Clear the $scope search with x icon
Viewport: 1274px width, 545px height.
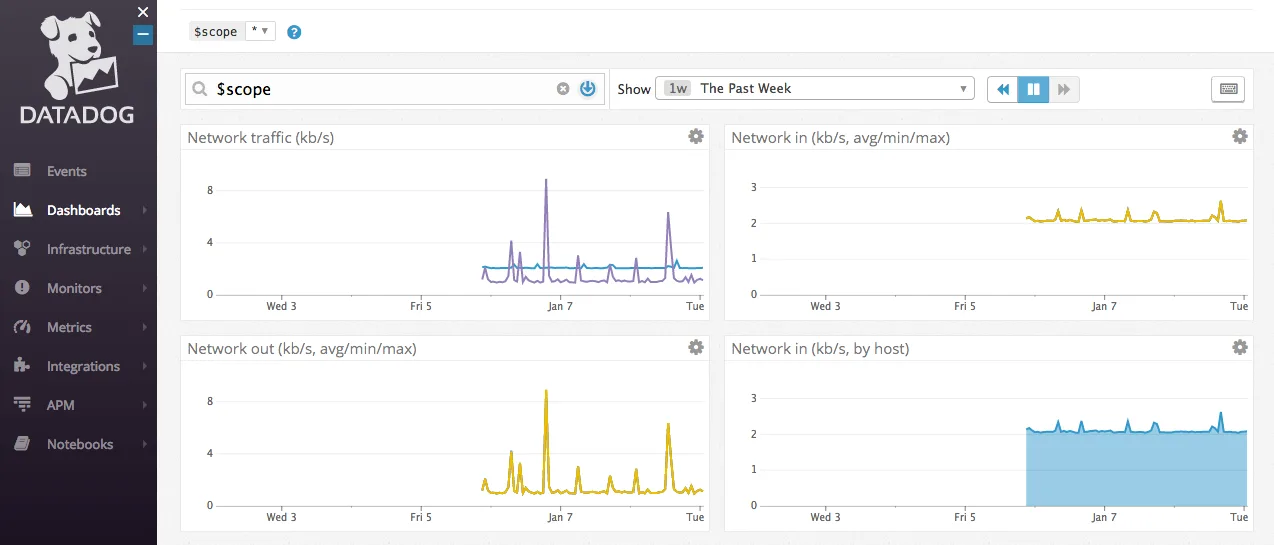(563, 89)
